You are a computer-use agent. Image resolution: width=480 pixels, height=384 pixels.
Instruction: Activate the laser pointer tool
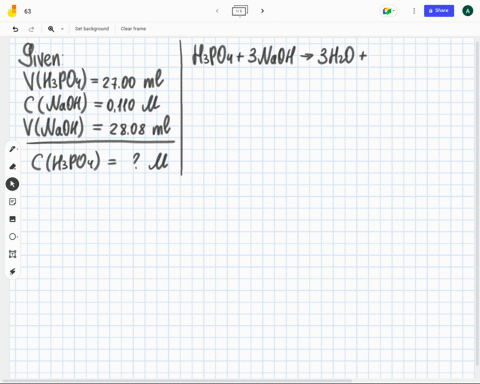point(12,272)
